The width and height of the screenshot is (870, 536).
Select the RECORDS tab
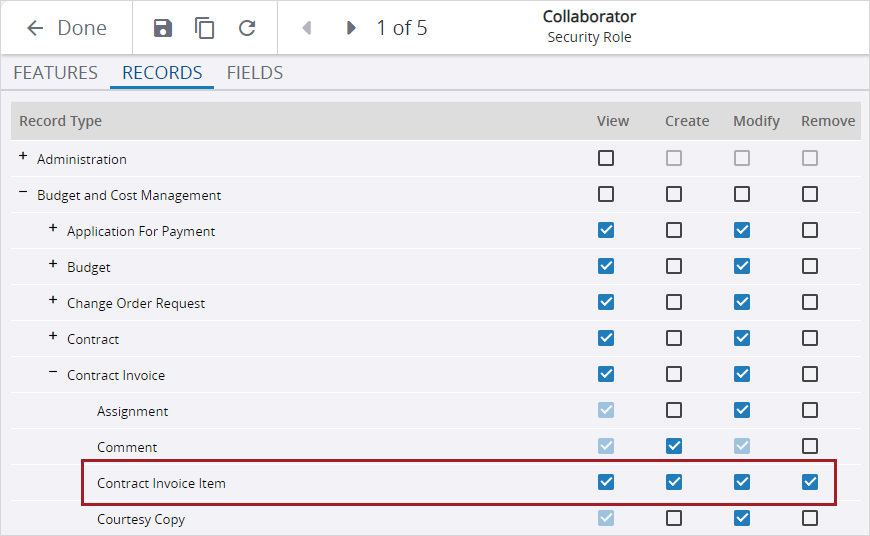(162, 73)
